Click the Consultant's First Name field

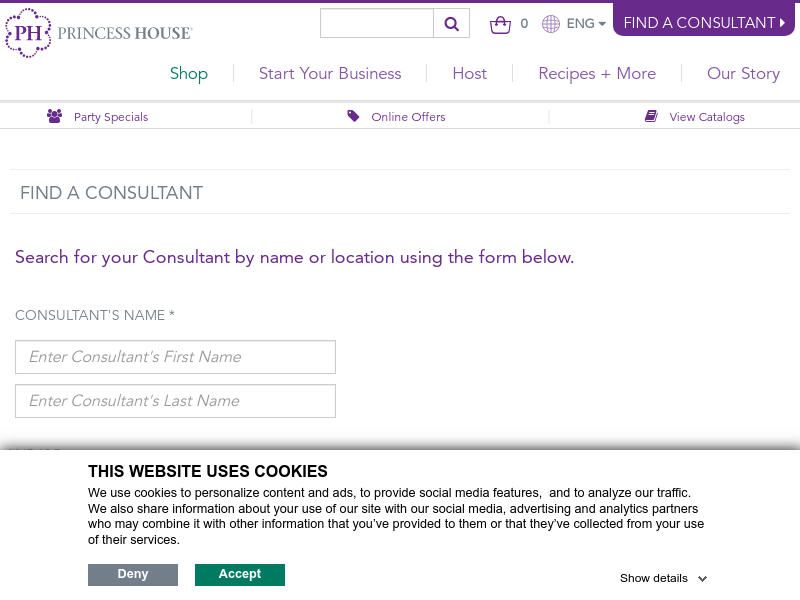pos(176,357)
